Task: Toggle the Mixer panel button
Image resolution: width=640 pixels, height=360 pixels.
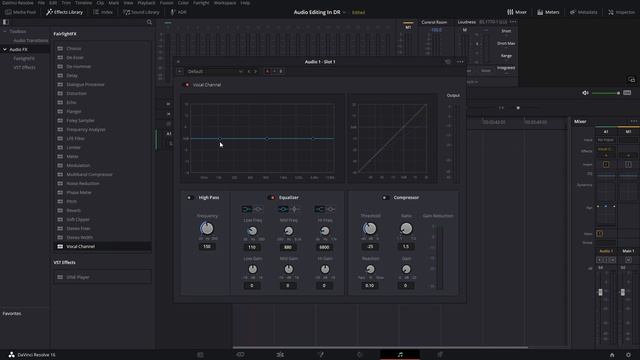Action: point(517,12)
